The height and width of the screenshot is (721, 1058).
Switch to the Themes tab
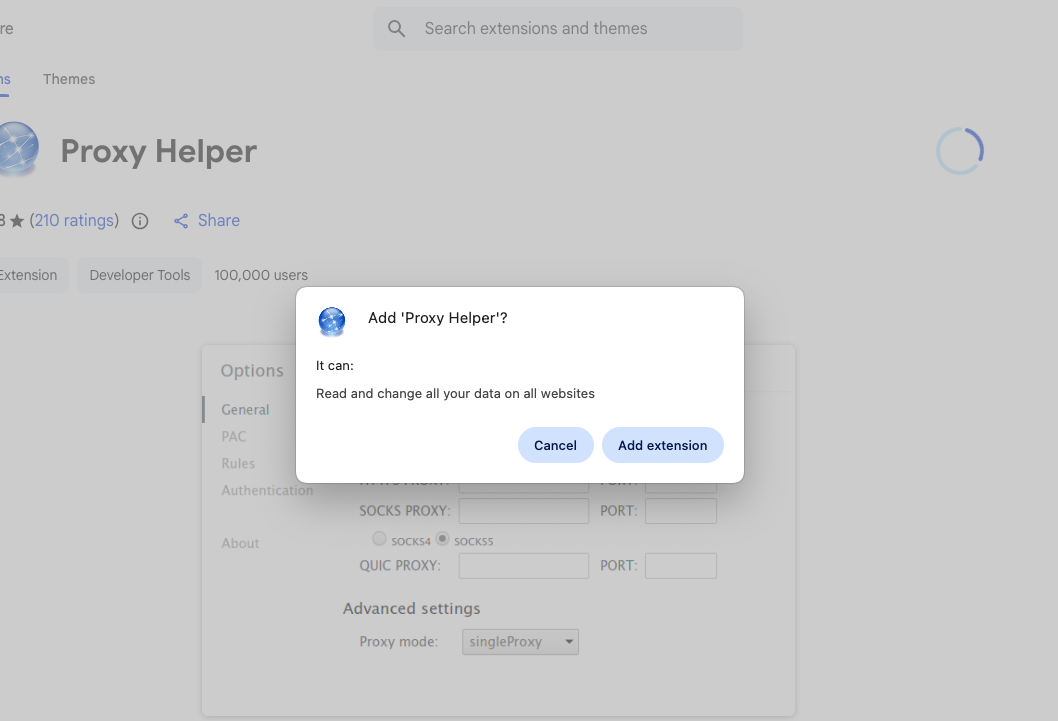69,79
